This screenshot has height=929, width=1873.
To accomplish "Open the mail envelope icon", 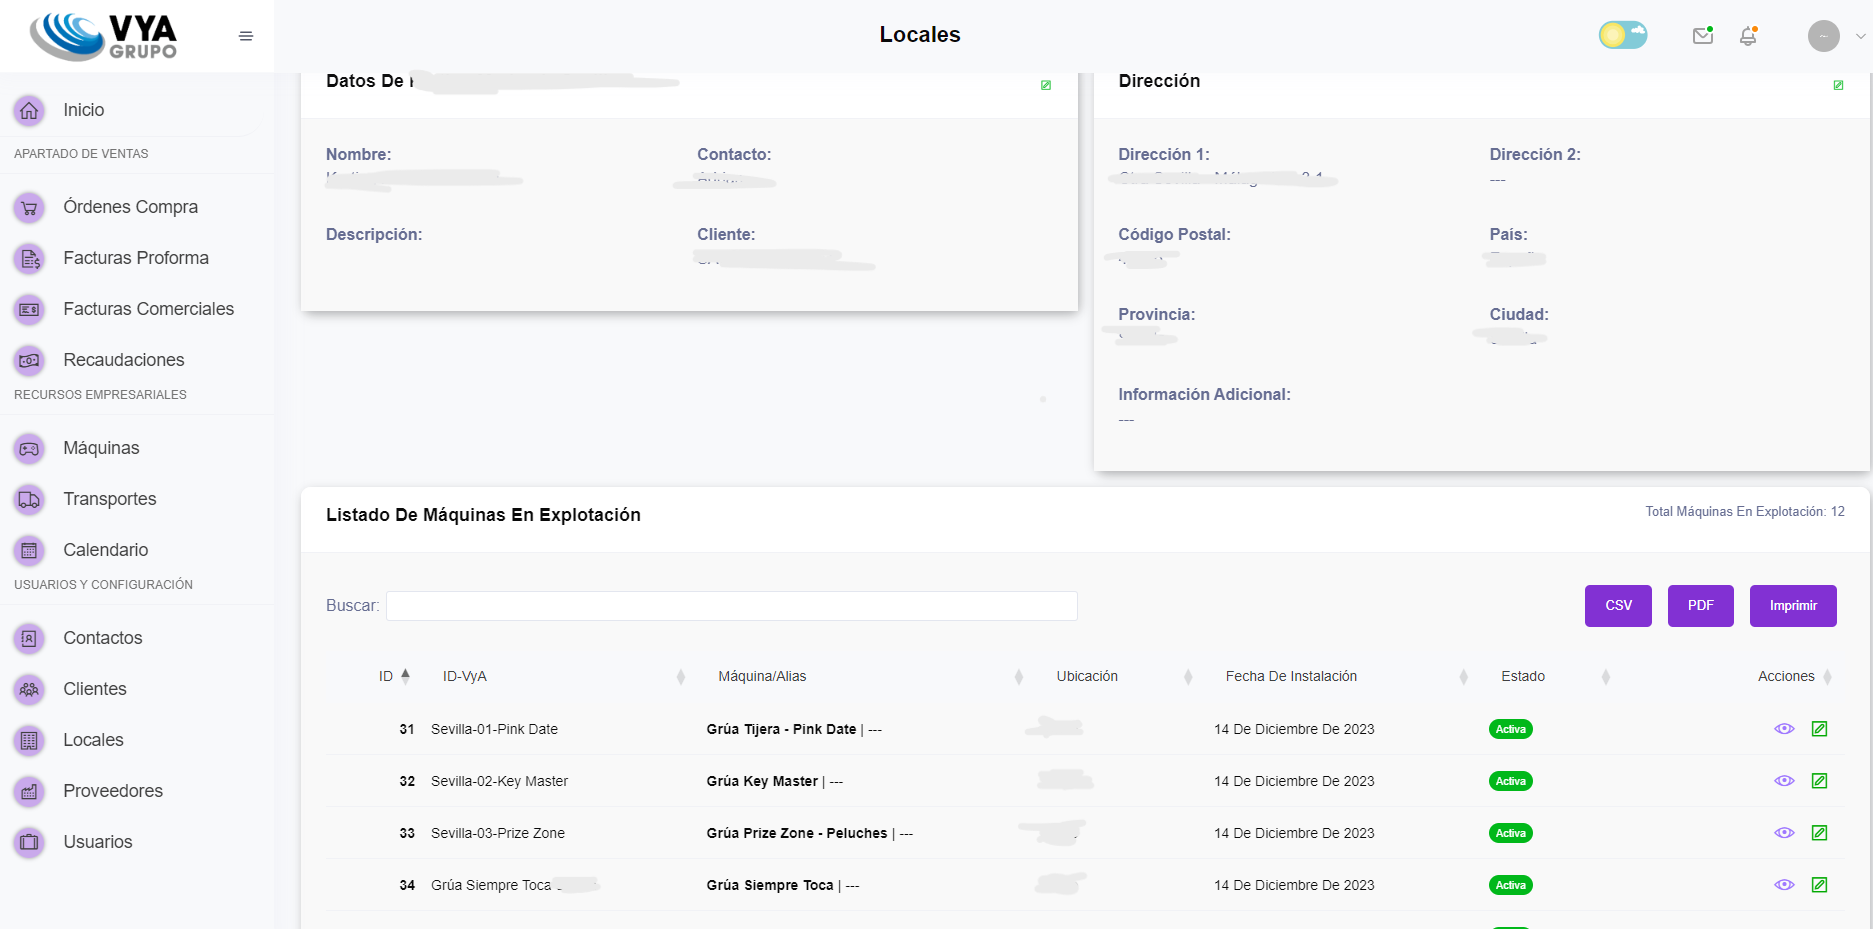I will tap(1703, 35).
